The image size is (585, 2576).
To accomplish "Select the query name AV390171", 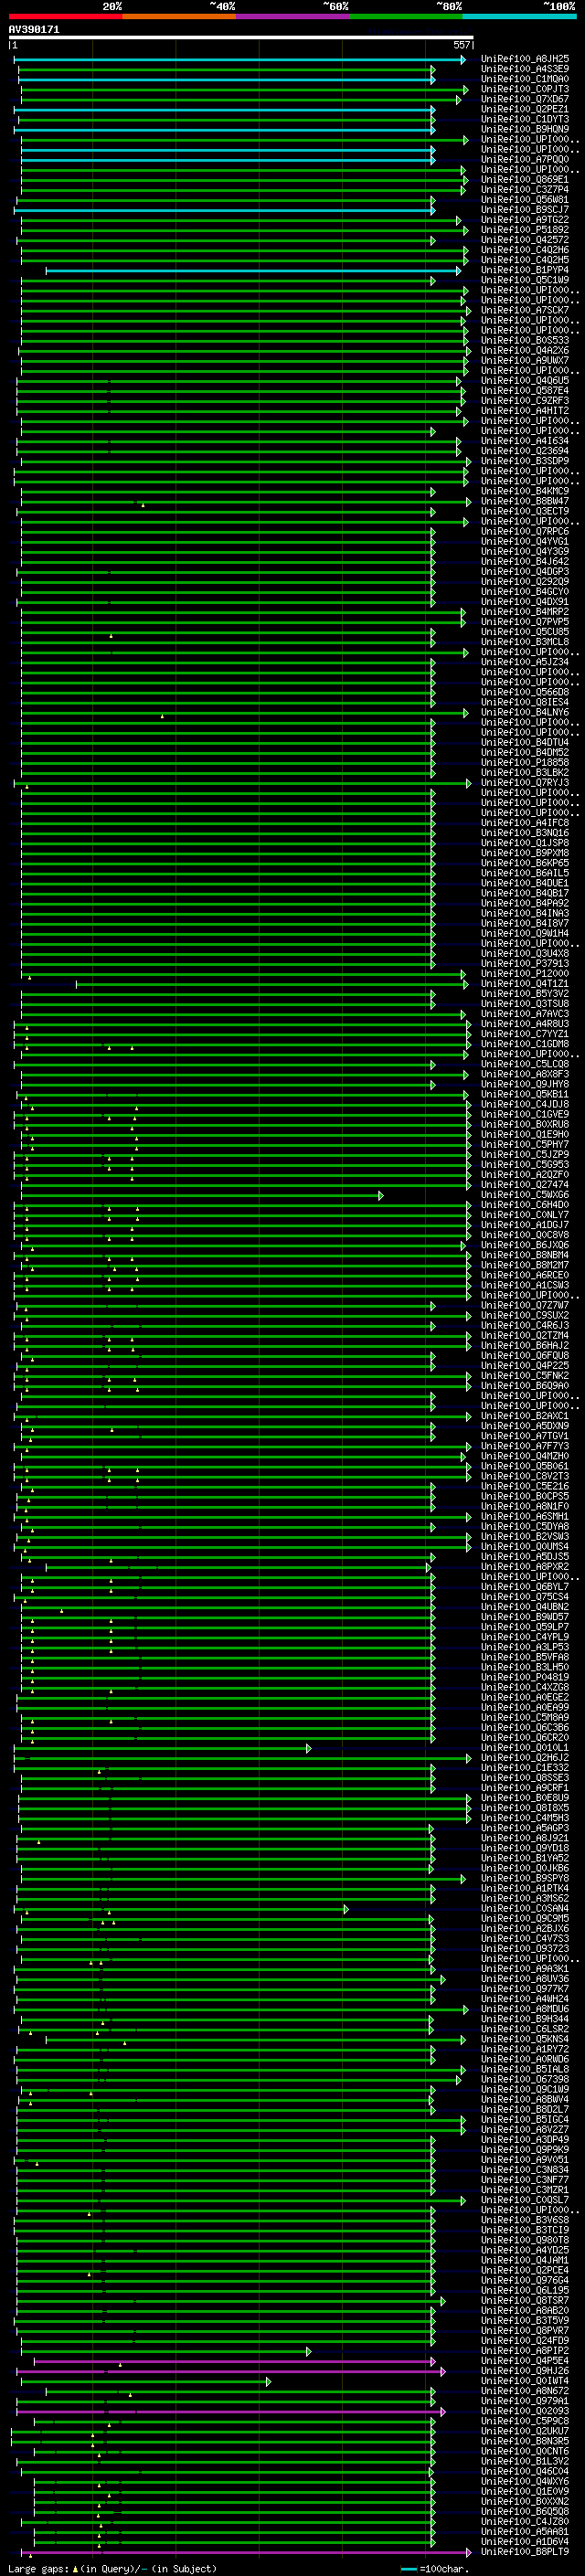I will coord(34,30).
